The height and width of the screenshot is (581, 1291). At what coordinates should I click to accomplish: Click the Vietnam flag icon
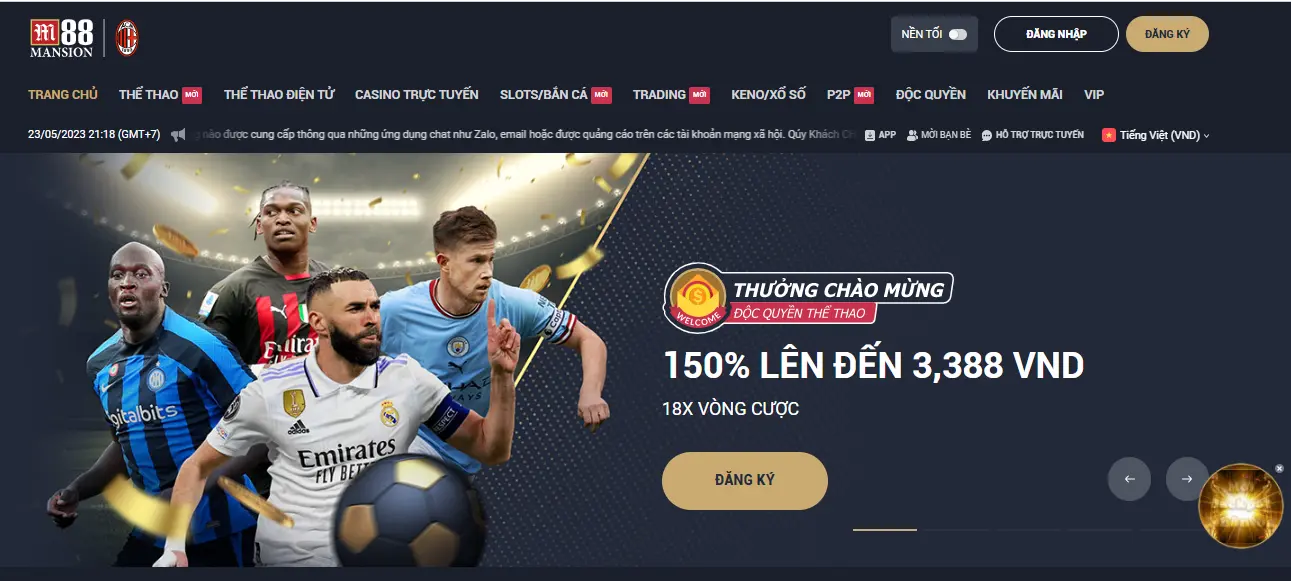click(1108, 135)
